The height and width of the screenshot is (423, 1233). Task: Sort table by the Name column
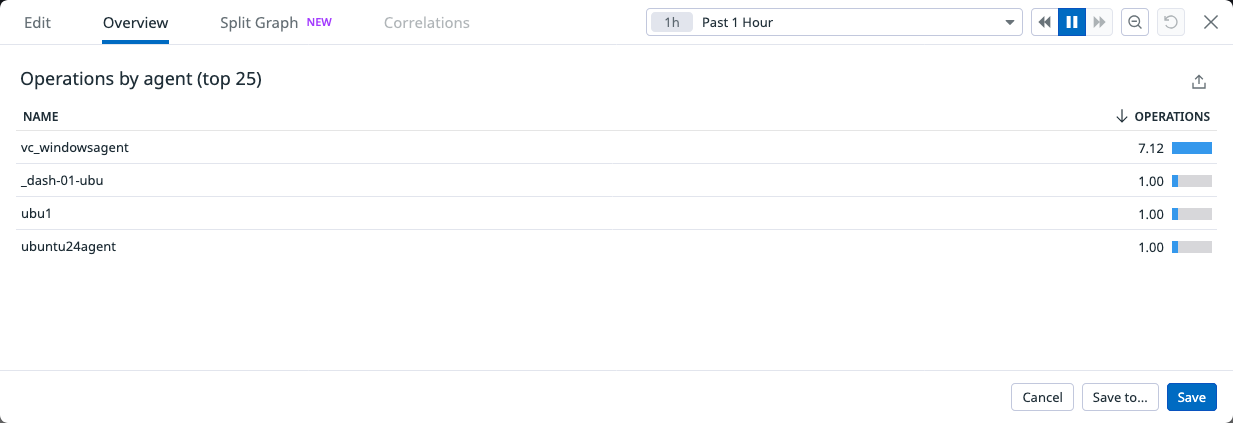tap(41, 117)
